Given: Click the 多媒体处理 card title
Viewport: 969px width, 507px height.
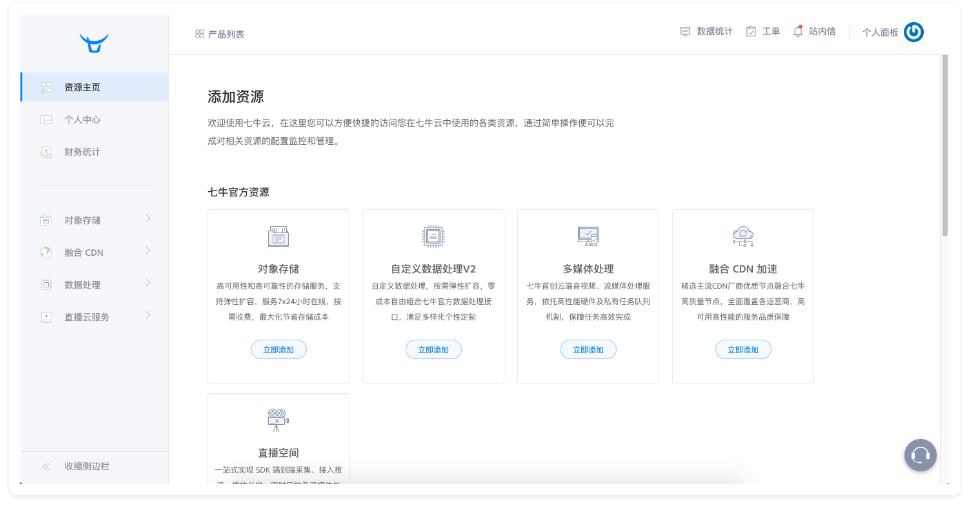Looking at the screenshot, I should (x=588, y=268).
